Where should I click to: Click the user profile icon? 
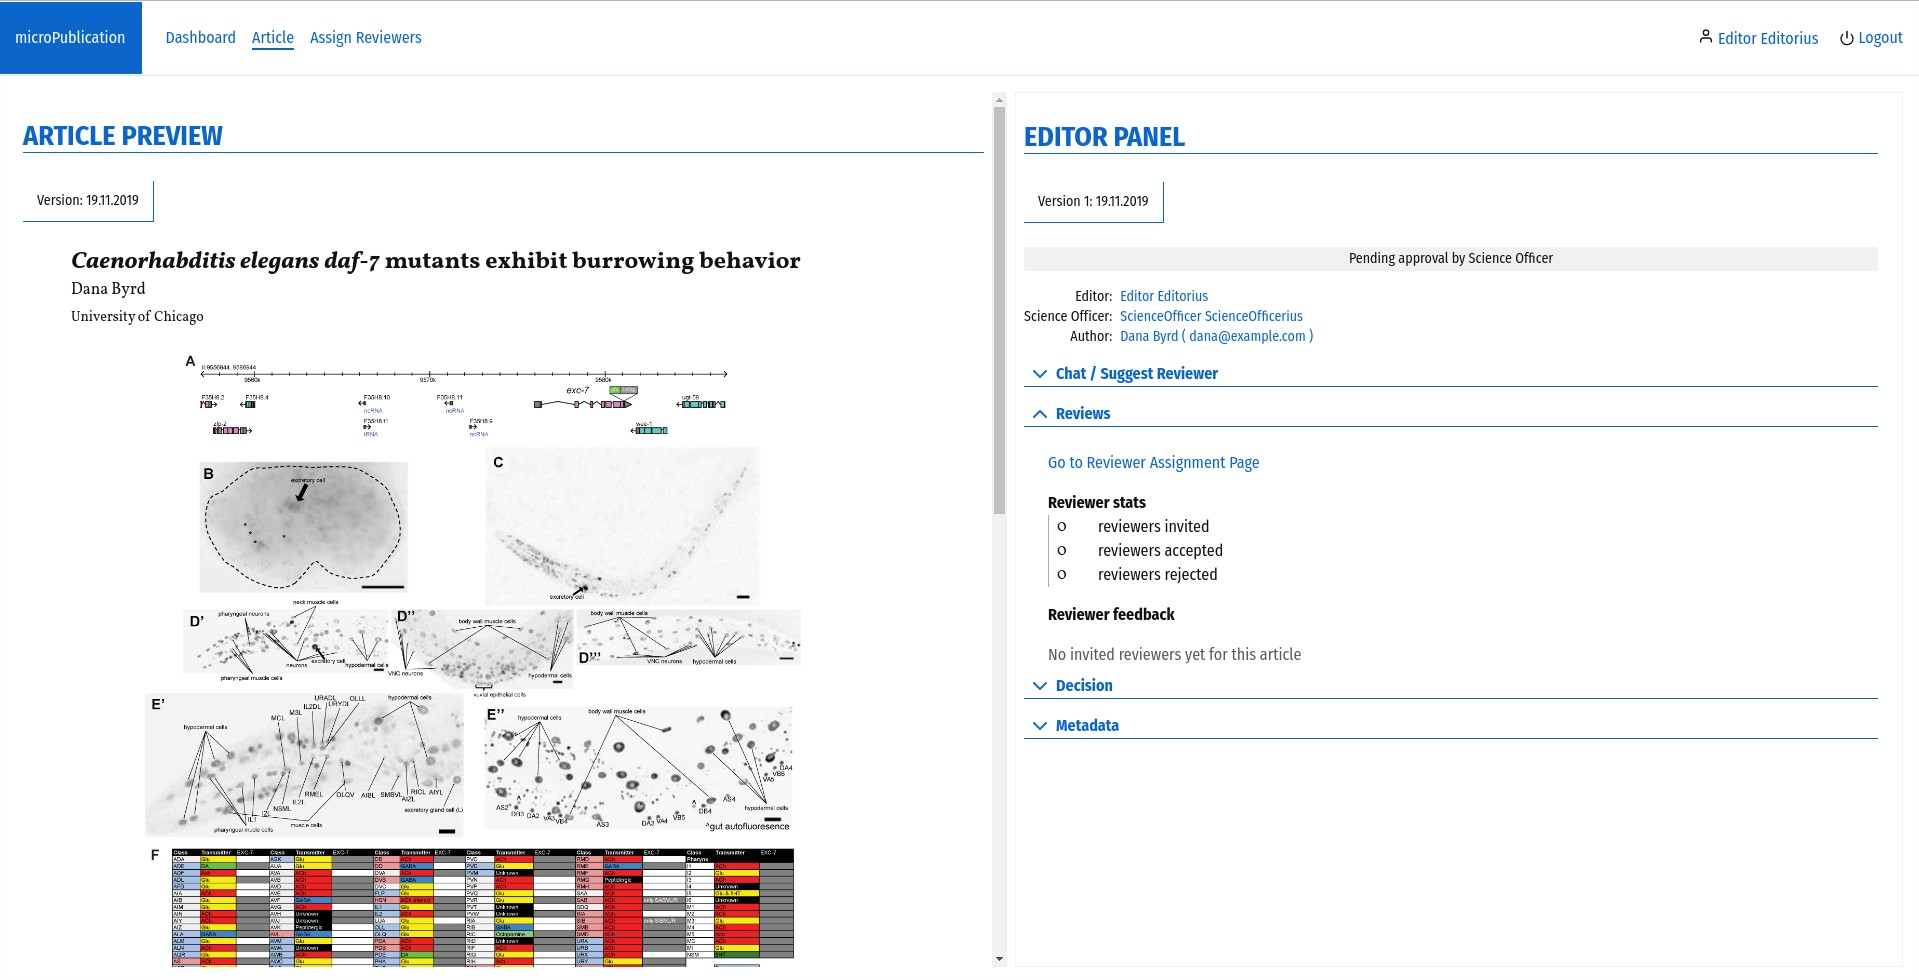click(1705, 37)
